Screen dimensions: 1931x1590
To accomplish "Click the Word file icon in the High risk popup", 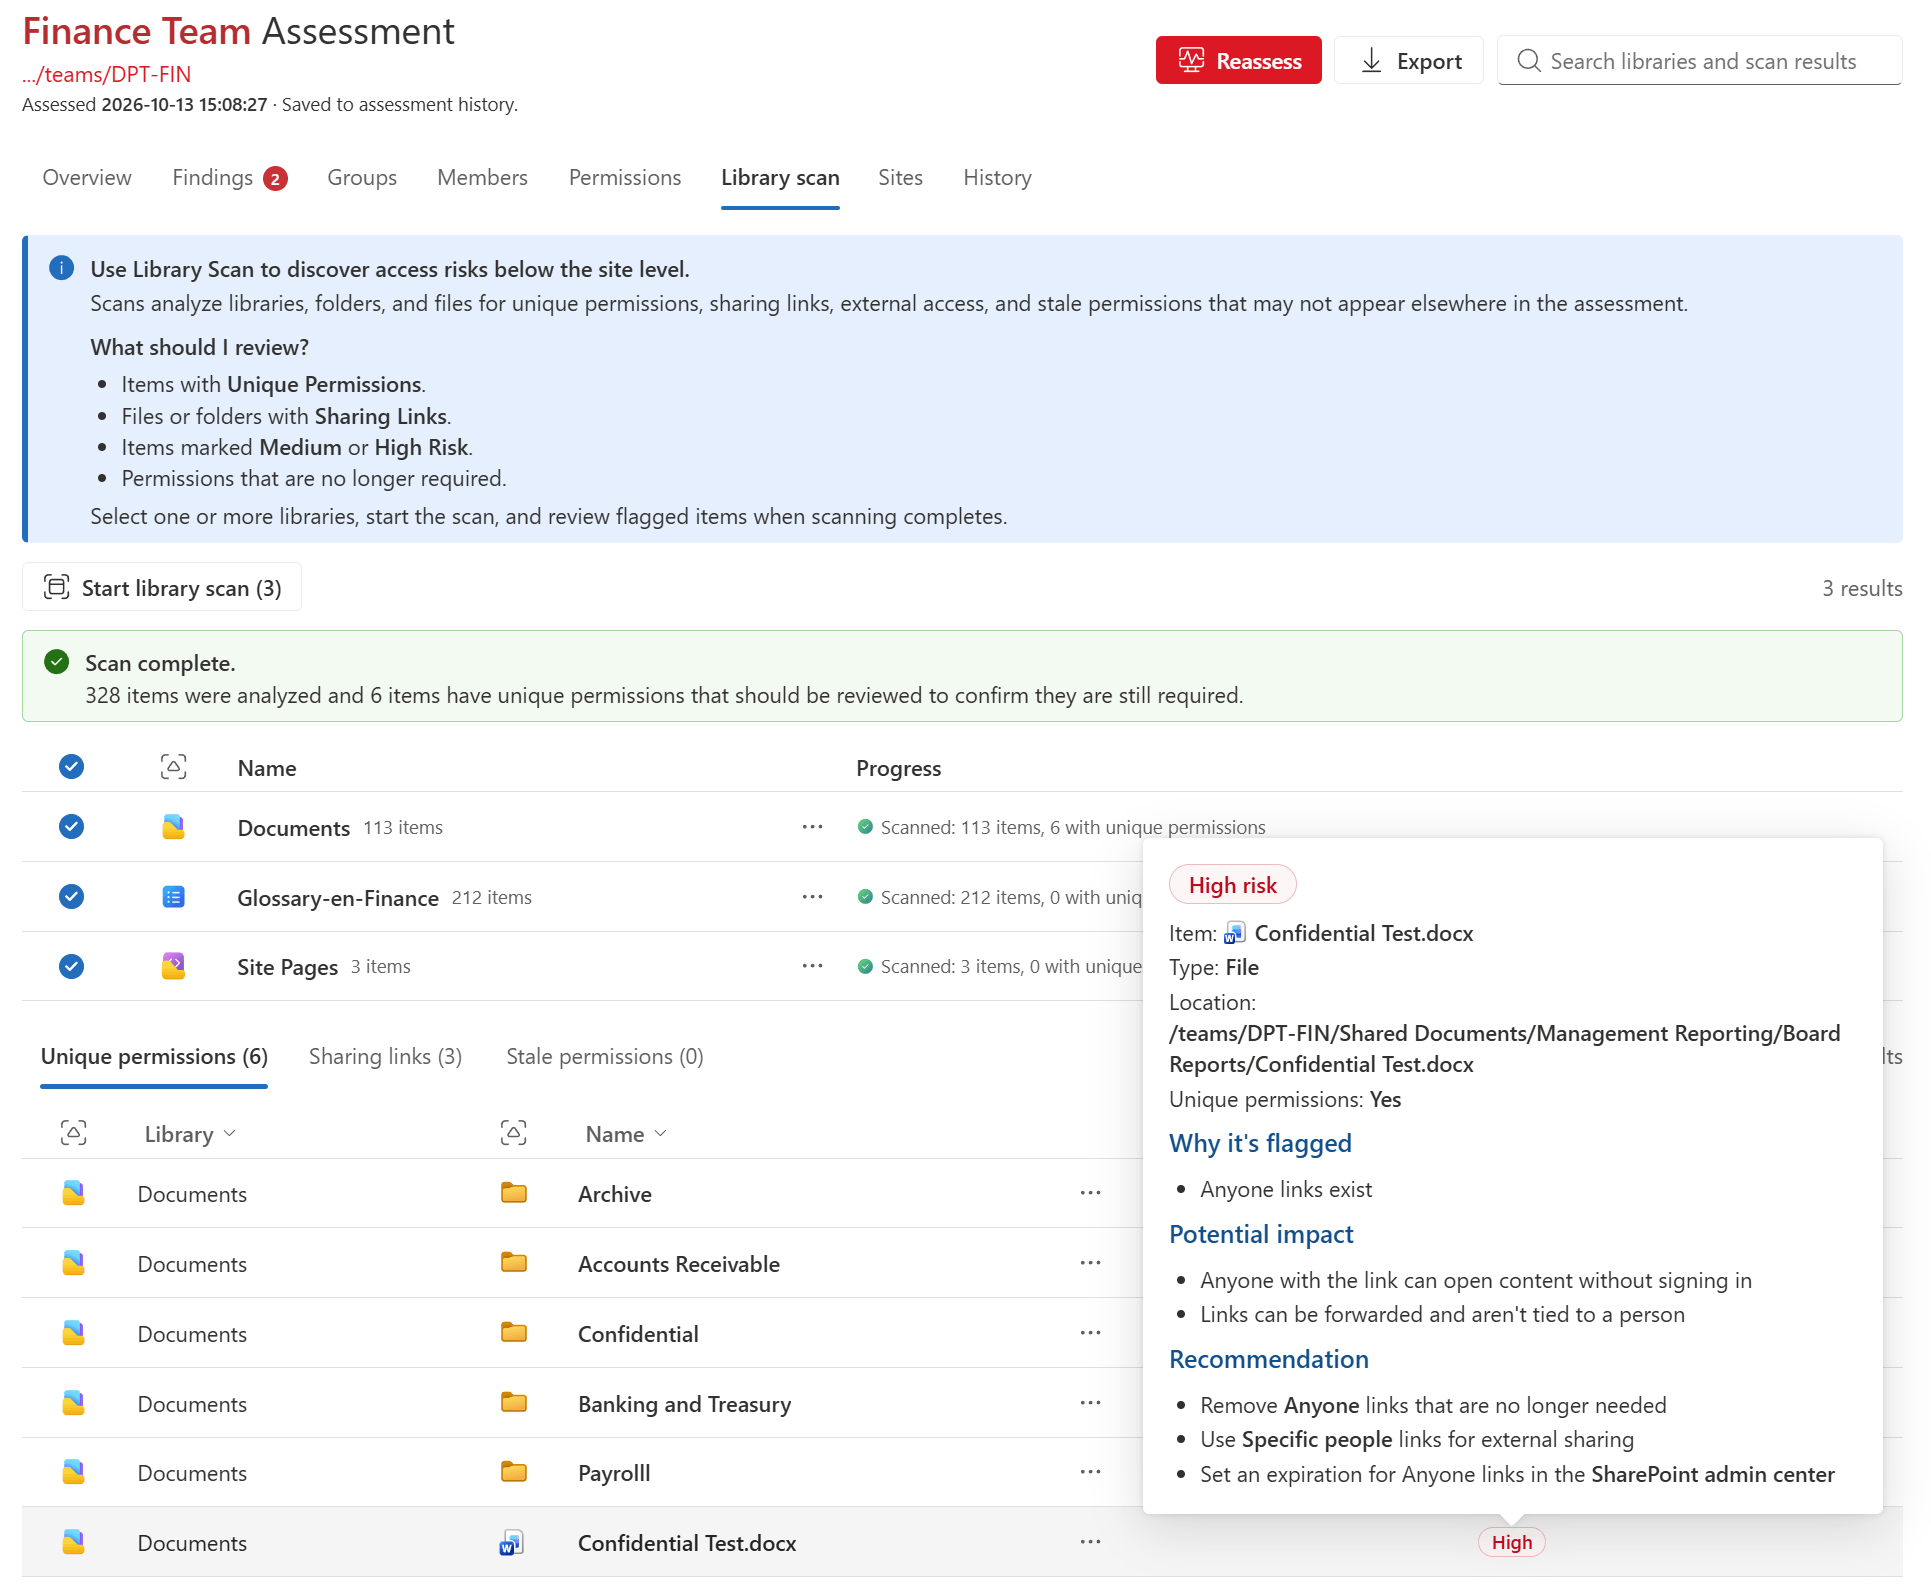I will click(1235, 933).
